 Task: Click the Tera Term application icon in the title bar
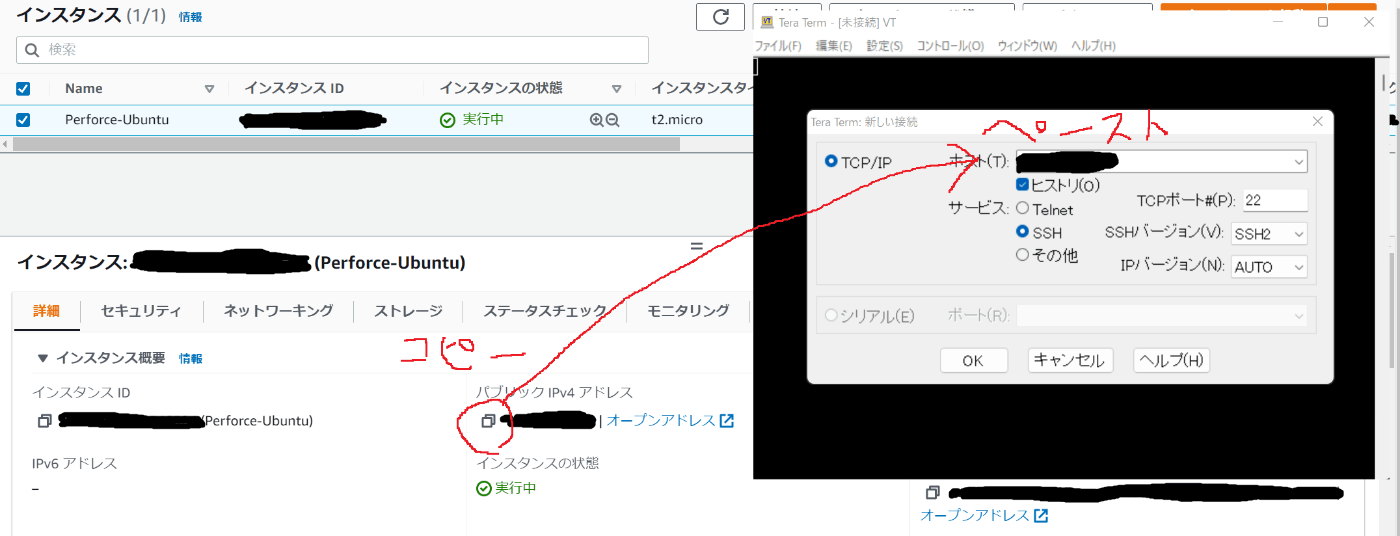pos(767,22)
